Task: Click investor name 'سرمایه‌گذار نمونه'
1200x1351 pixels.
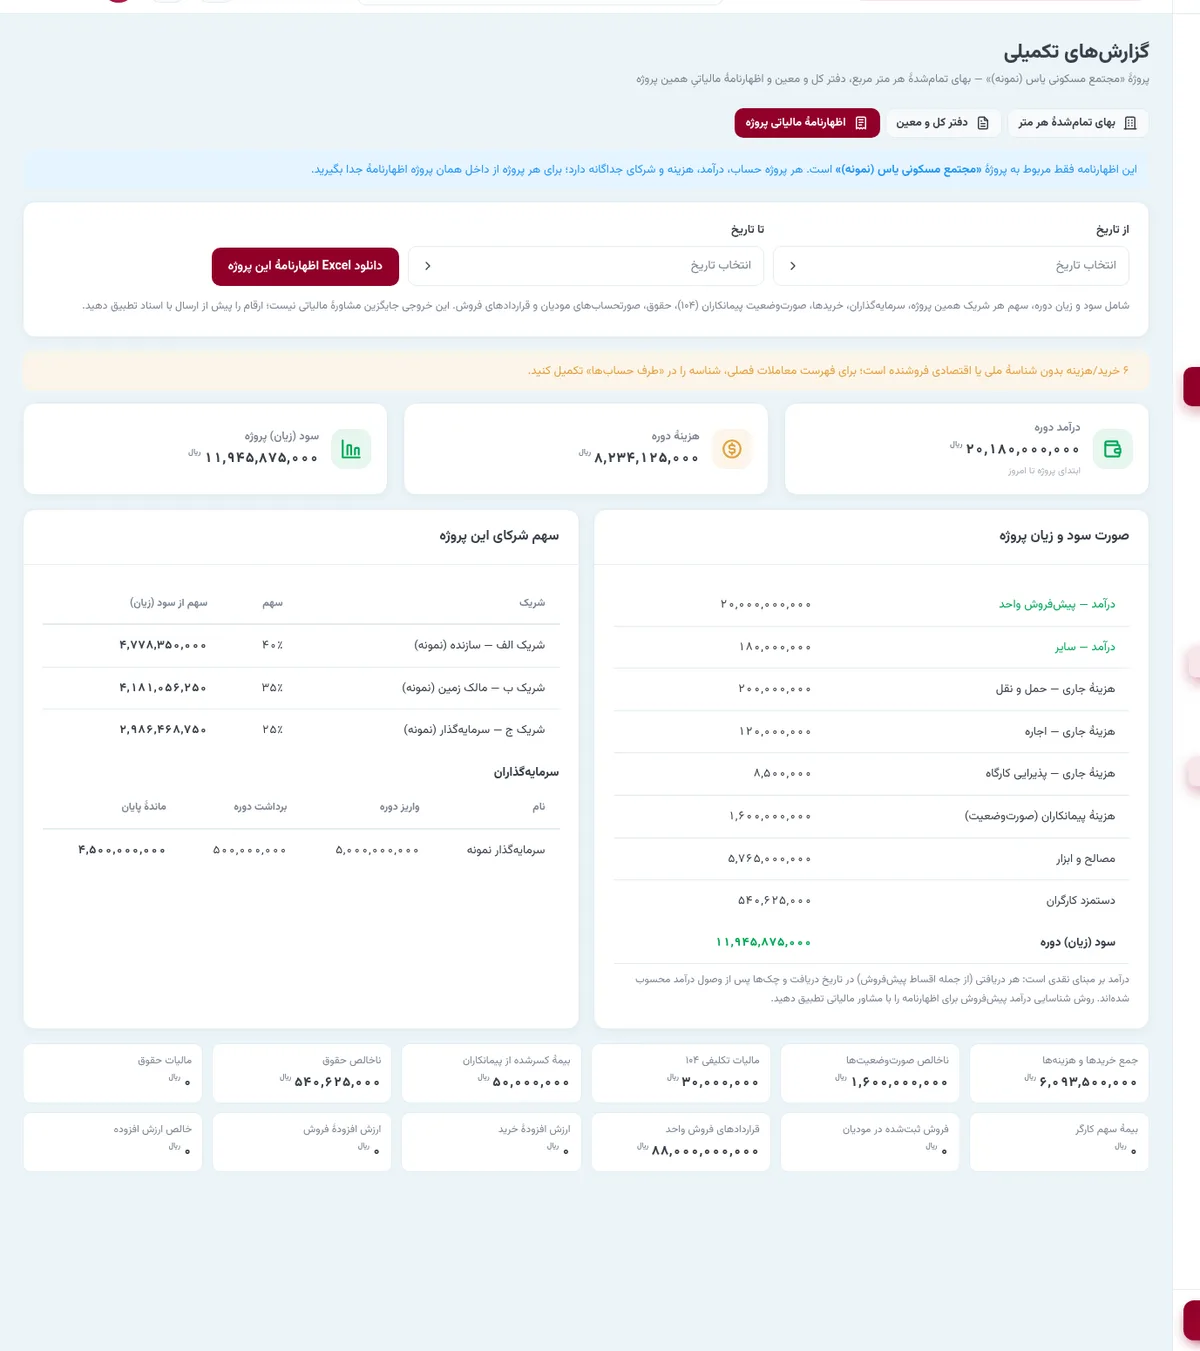Action: pyautogui.click(x=506, y=850)
